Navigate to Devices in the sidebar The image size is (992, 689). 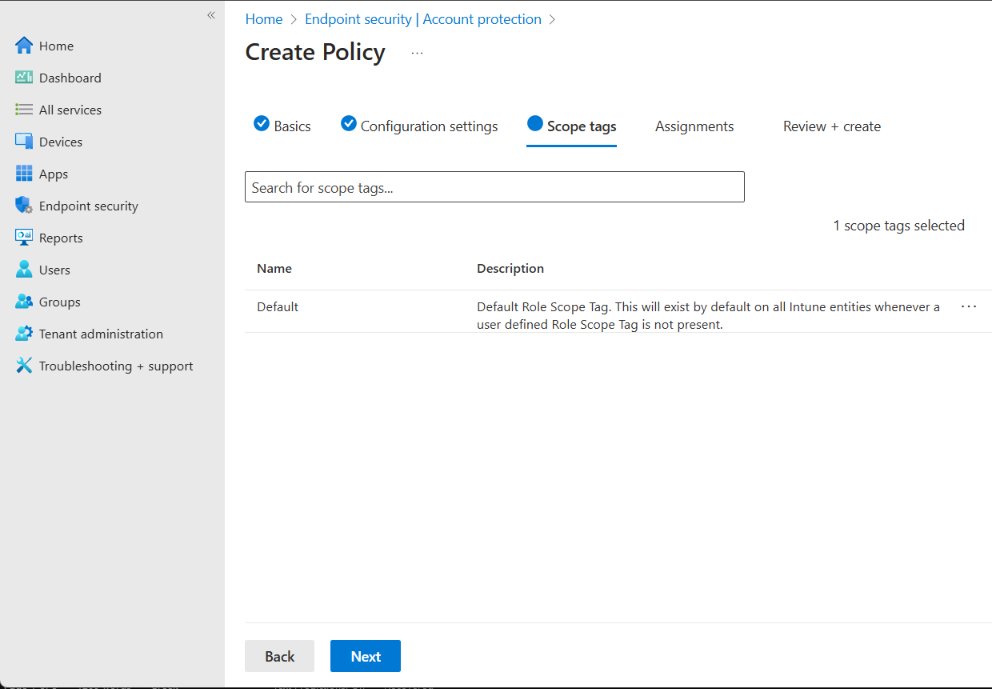click(x=22, y=141)
